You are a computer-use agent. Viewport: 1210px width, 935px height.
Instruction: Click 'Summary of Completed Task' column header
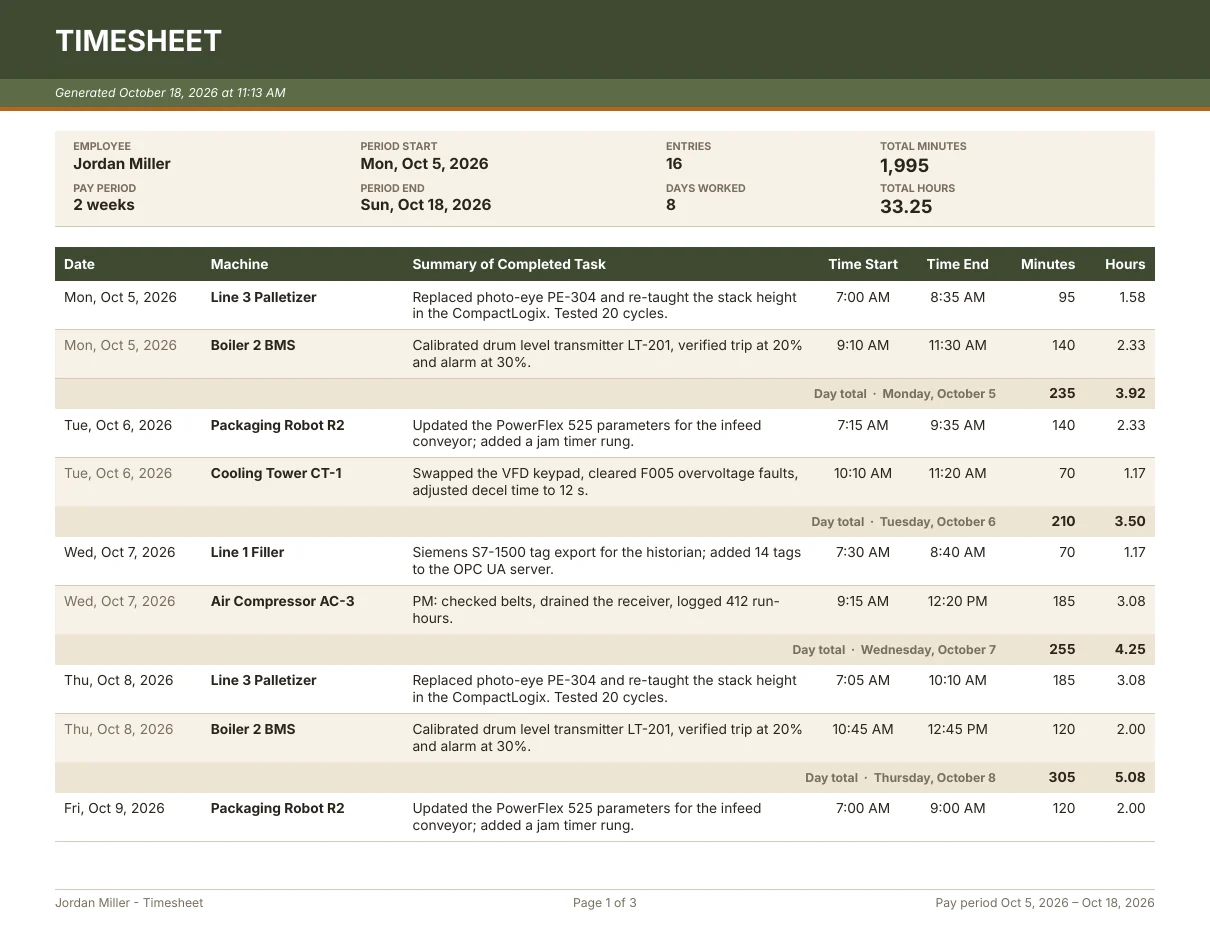tap(509, 264)
